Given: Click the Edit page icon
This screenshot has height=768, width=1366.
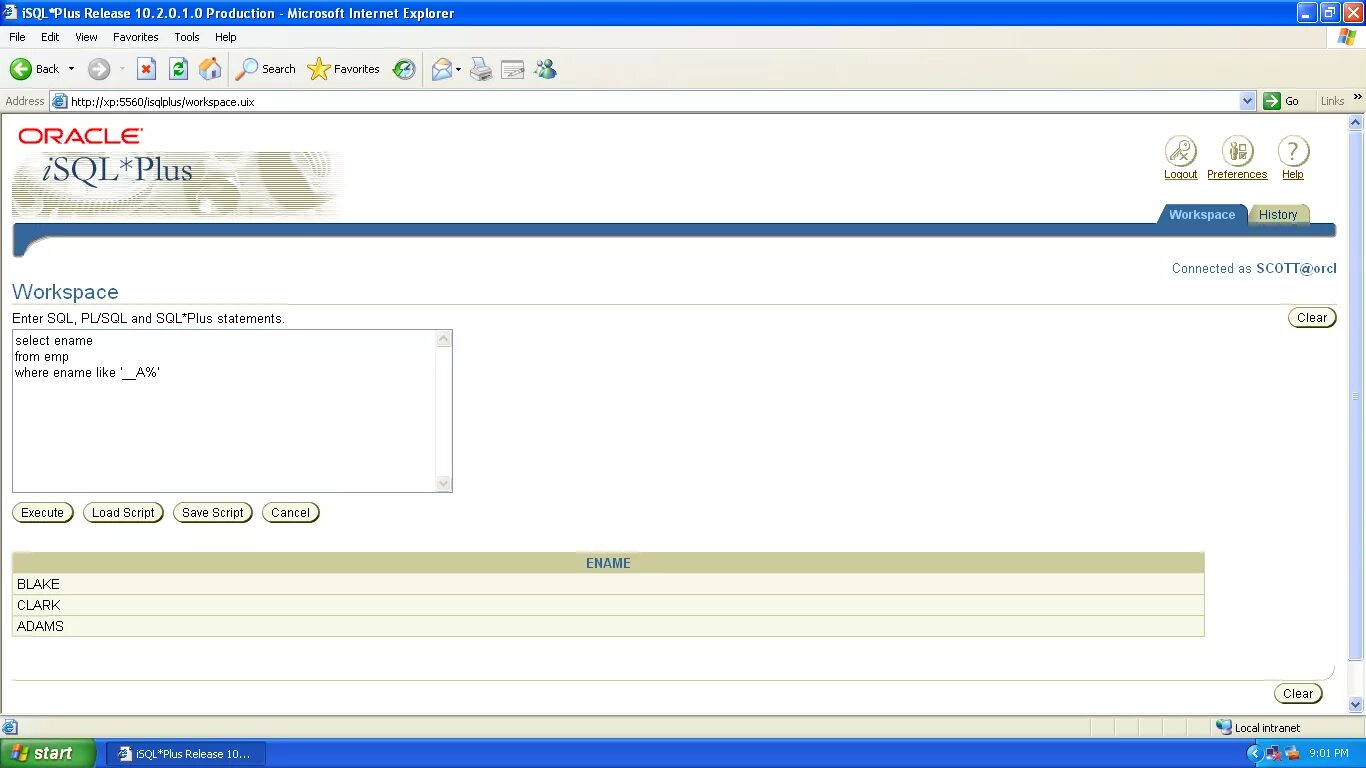Looking at the screenshot, I should 513,69.
